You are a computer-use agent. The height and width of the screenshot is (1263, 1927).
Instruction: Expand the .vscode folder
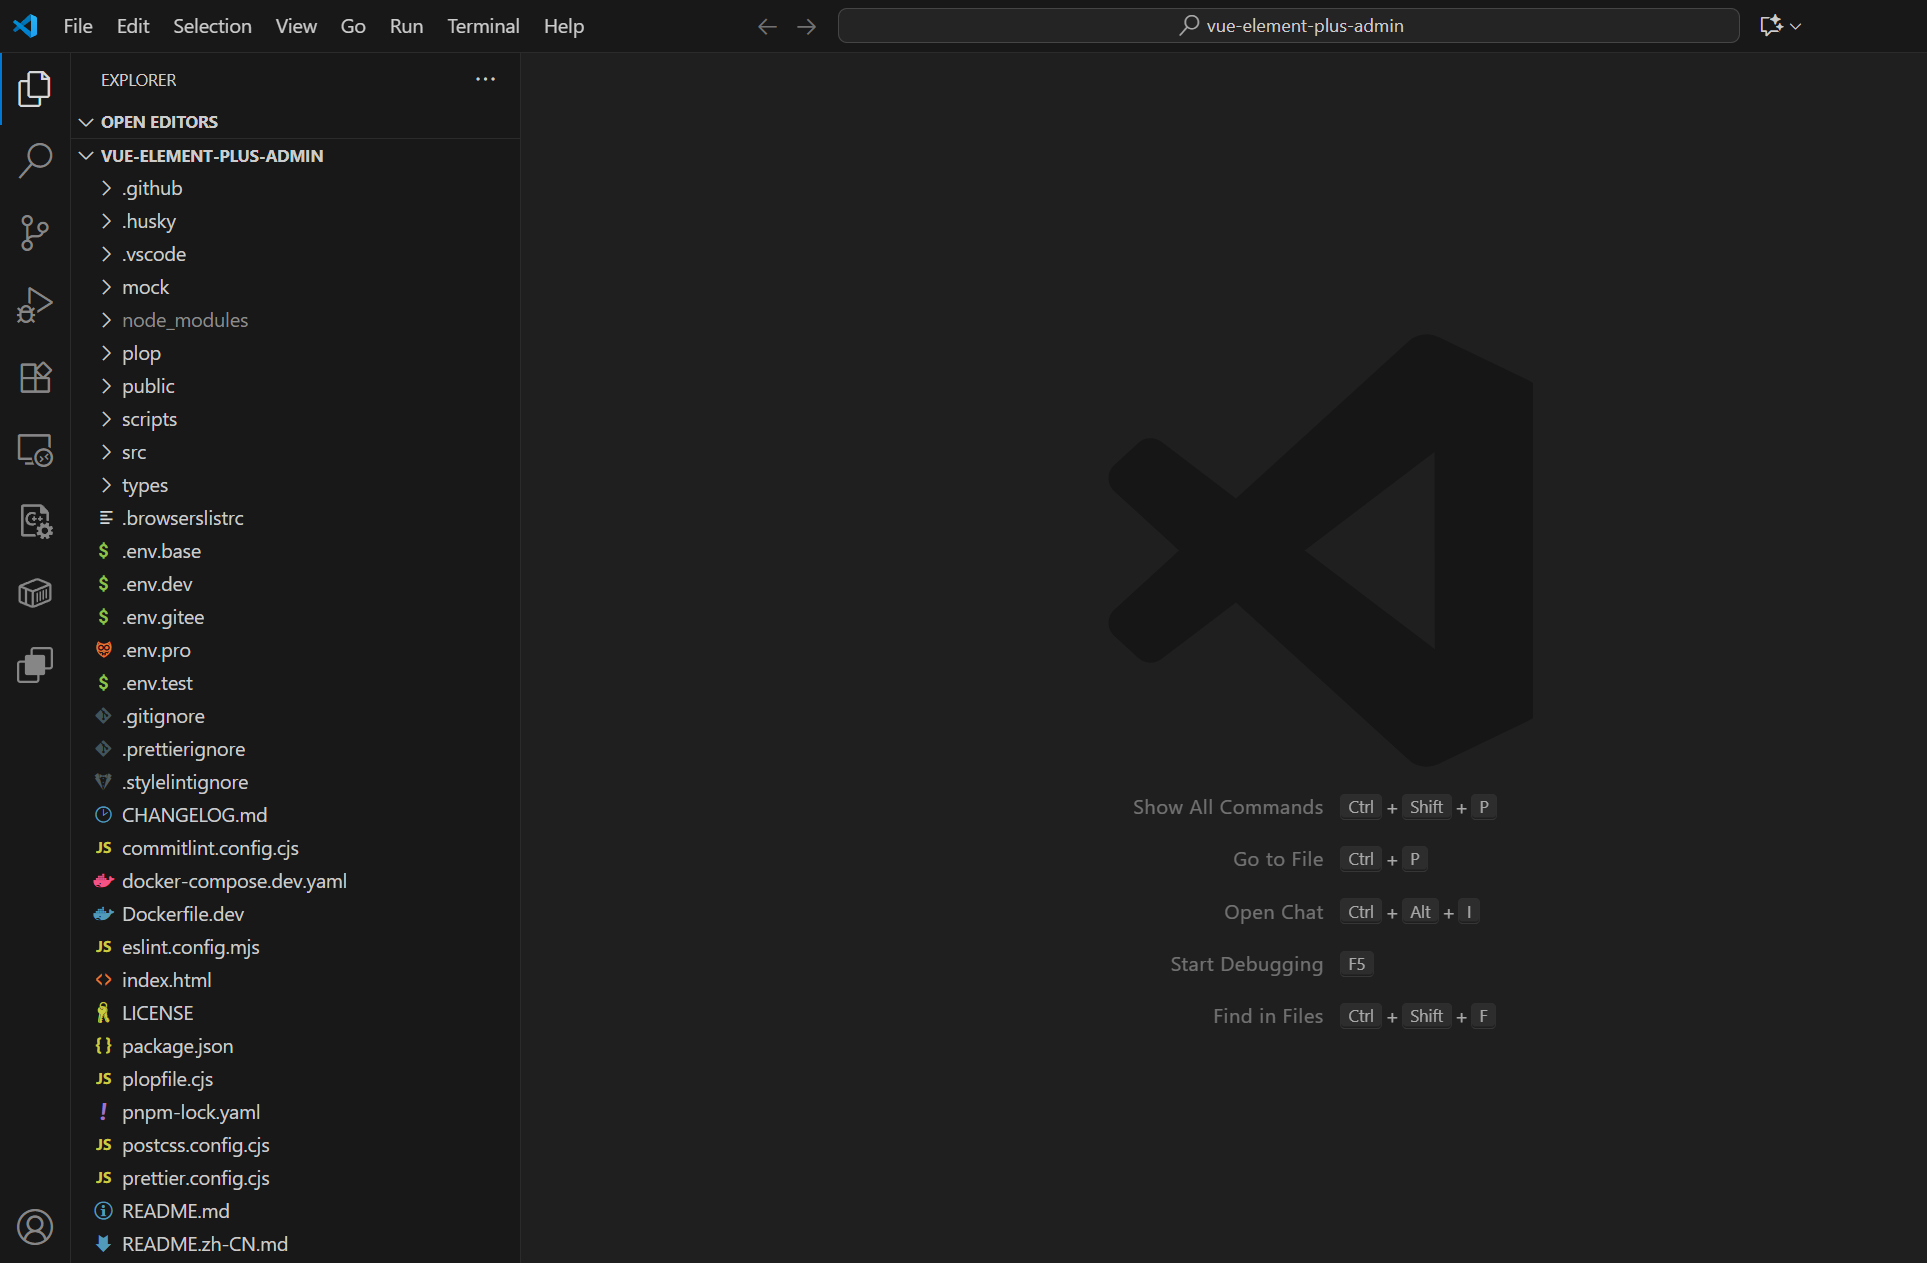tap(295, 254)
